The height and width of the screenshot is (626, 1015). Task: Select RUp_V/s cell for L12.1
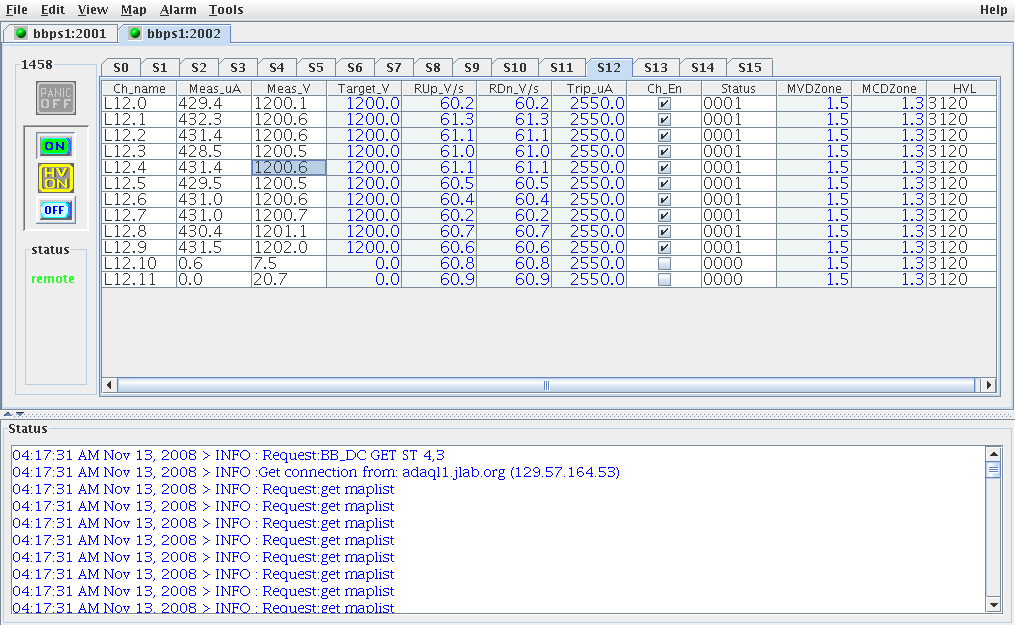pos(440,120)
